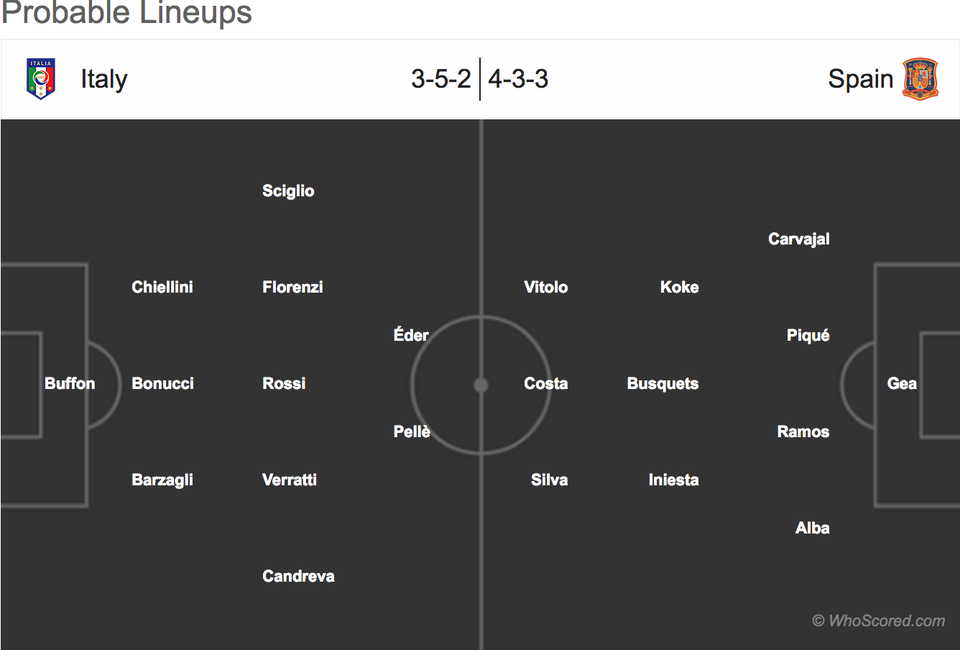
Task: Click Bonucci in Italy's defense
Action: click(x=162, y=383)
